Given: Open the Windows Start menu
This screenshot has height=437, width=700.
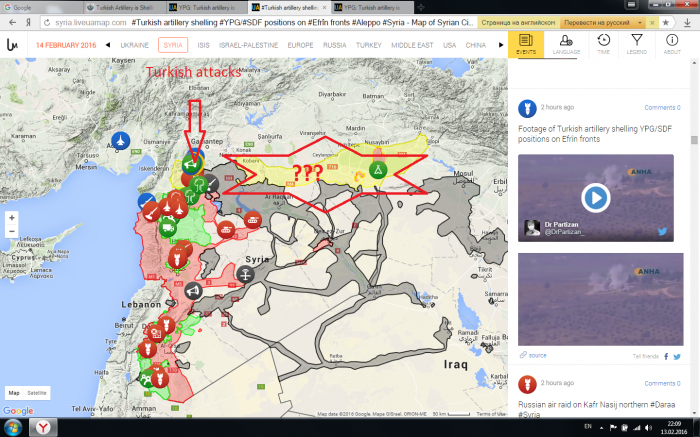Looking at the screenshot, I should click(x=12, y=427).
